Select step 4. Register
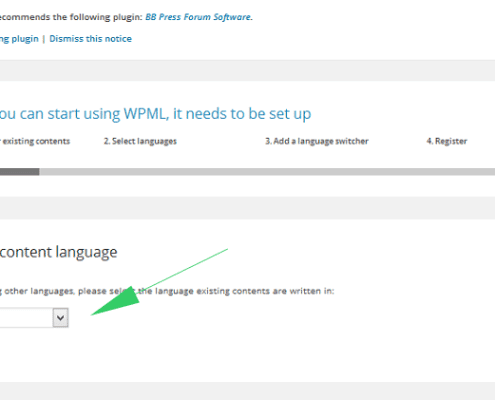This screenshot has height=400, width=495. click(447, 141)
